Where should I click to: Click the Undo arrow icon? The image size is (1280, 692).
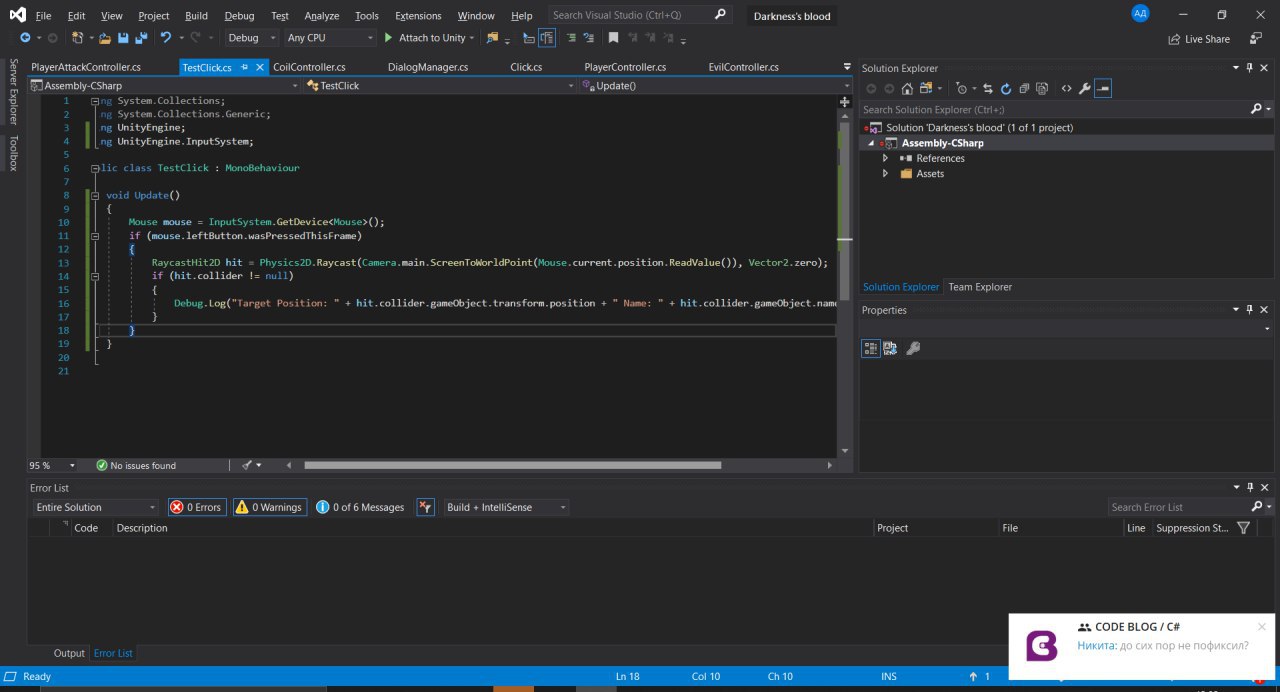point(166,38)
